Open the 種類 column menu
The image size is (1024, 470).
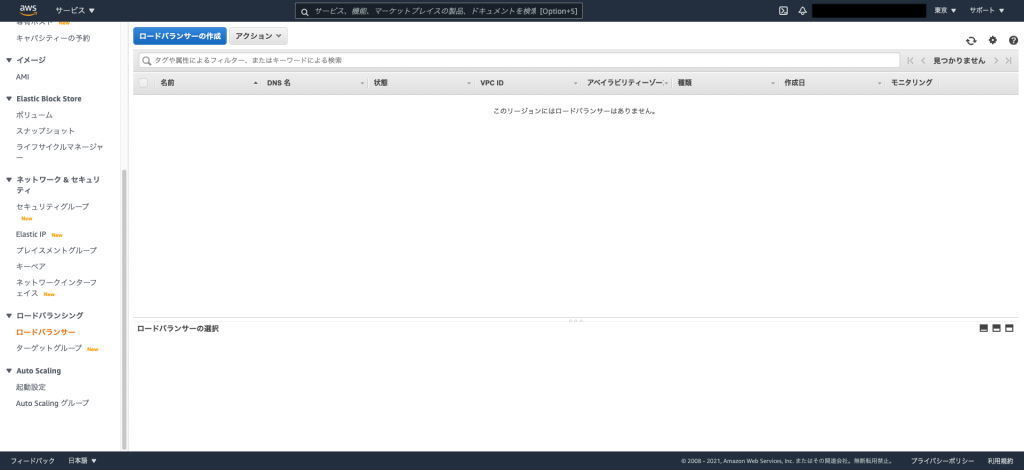[x=773, y=84]
